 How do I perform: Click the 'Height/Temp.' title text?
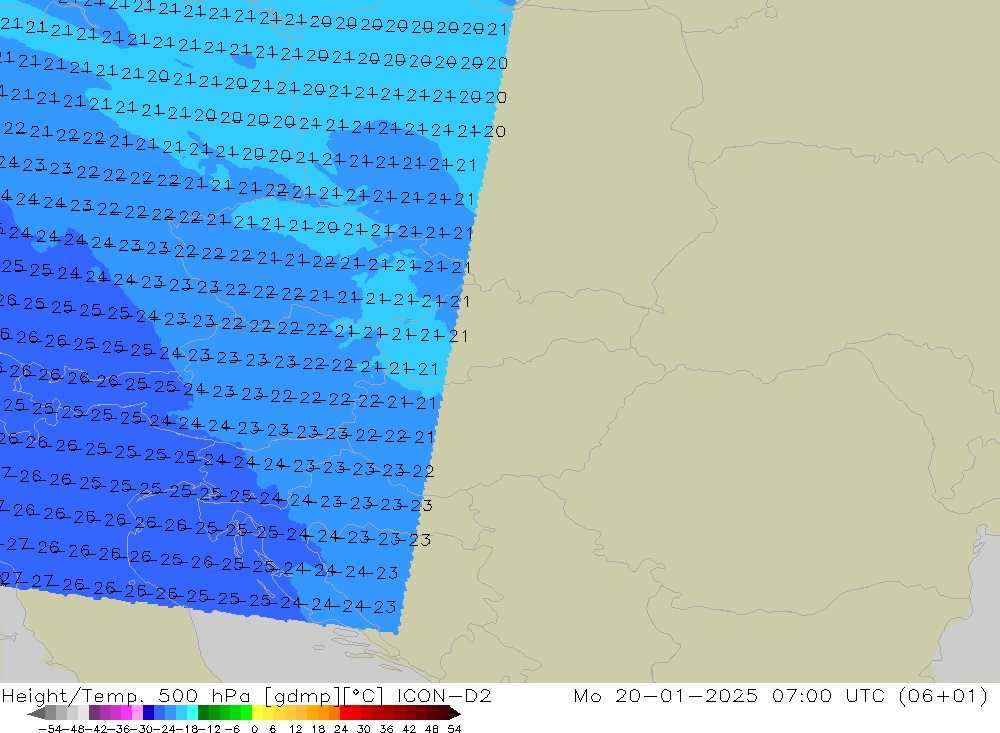(75, 695)
